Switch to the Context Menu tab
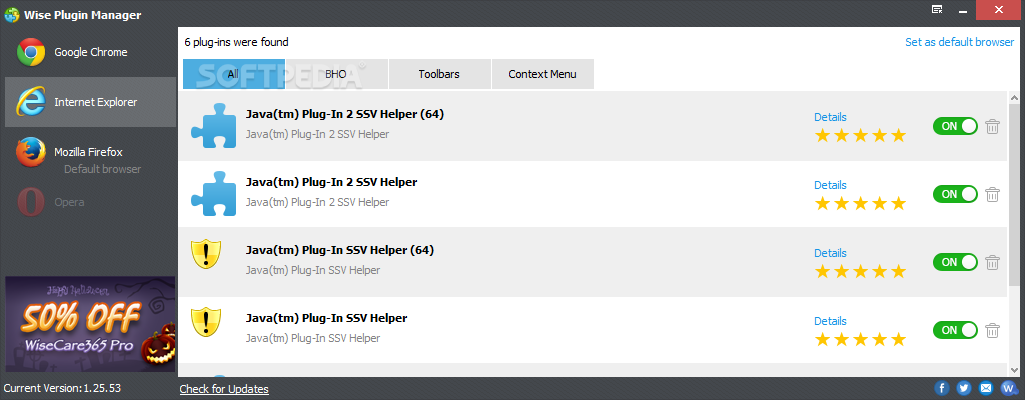The image size is (1025, 400). (x=543, y=74)
